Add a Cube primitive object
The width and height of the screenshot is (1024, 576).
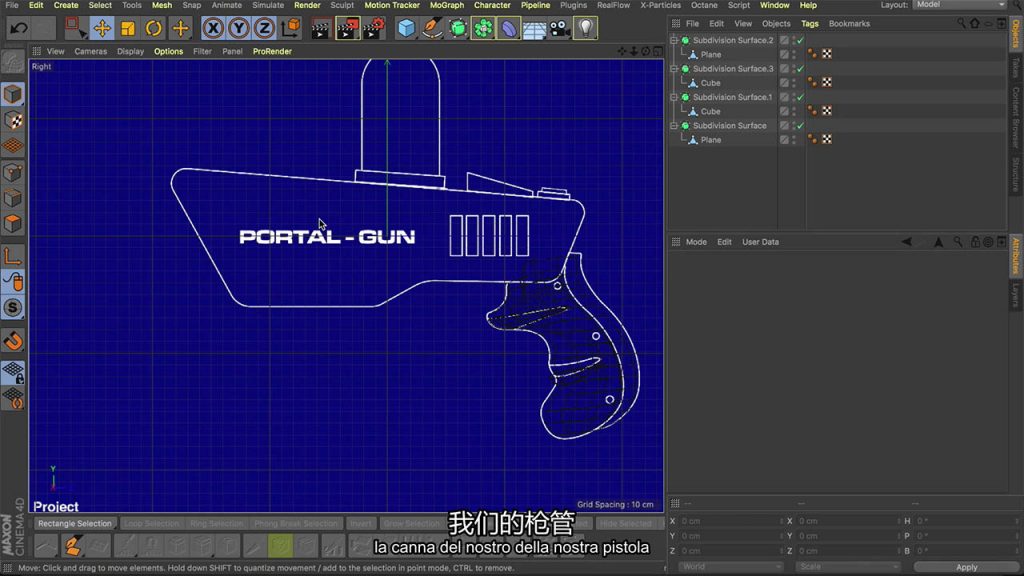406,28
